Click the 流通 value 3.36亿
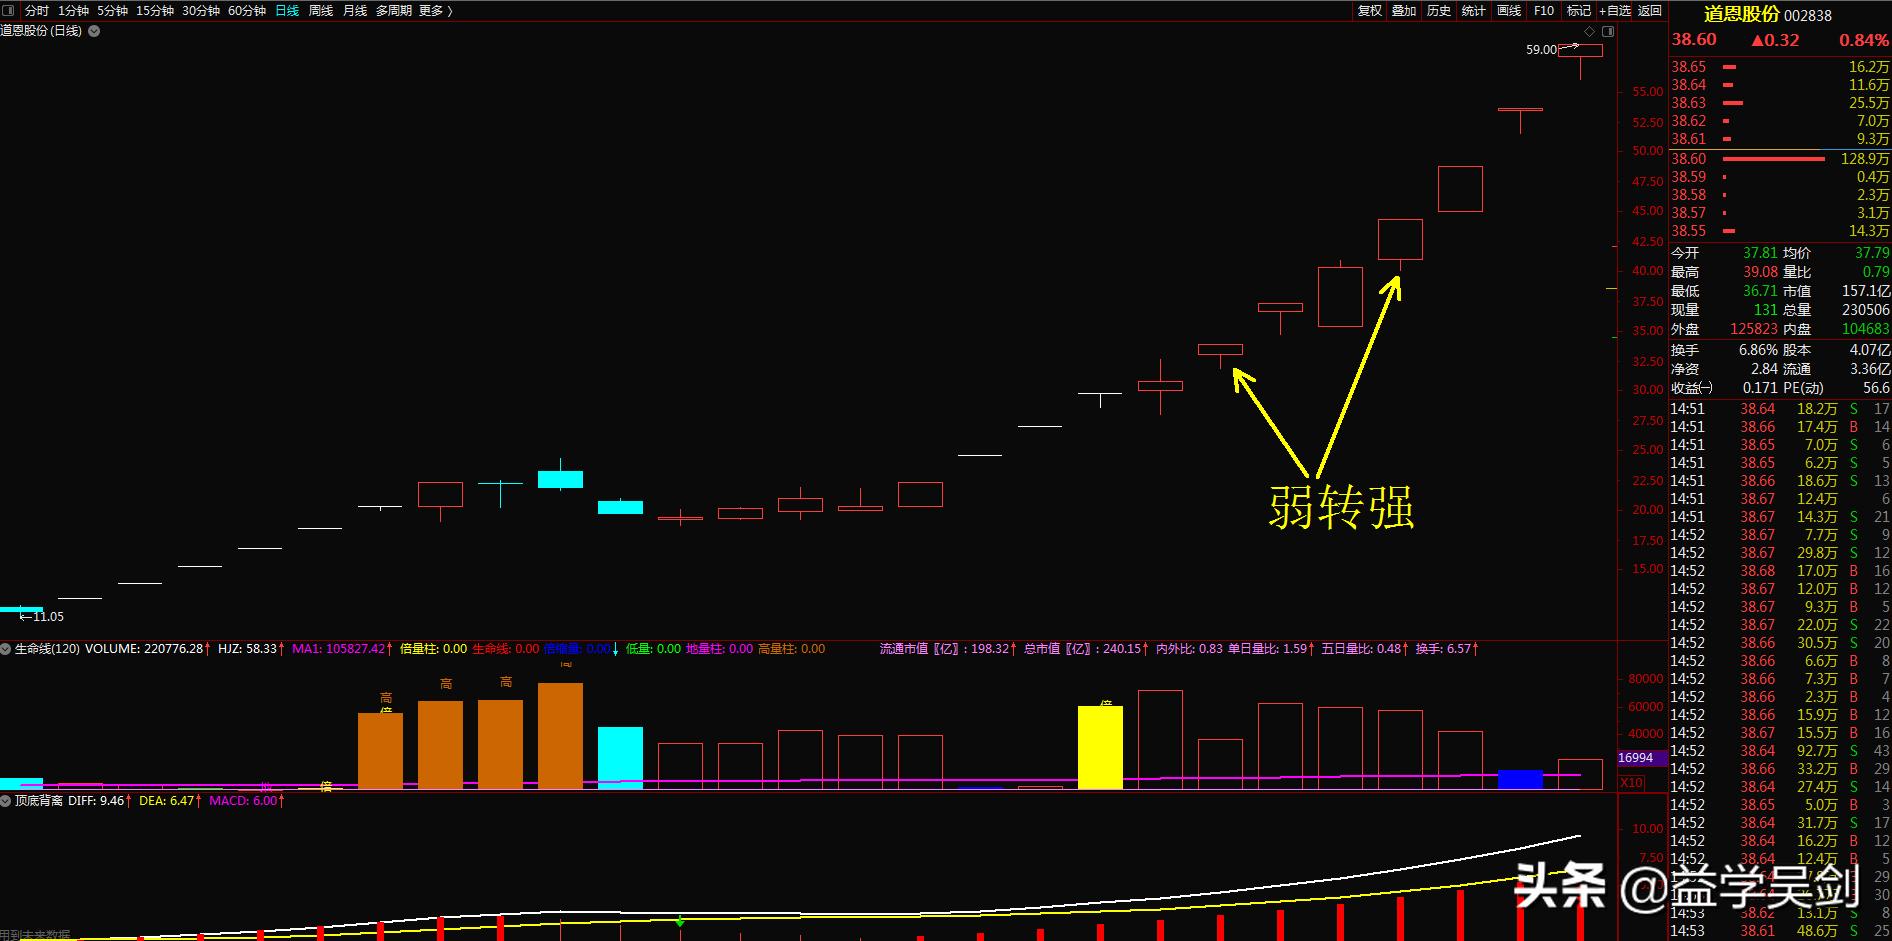1892x941 pixels. (1870, 369)
